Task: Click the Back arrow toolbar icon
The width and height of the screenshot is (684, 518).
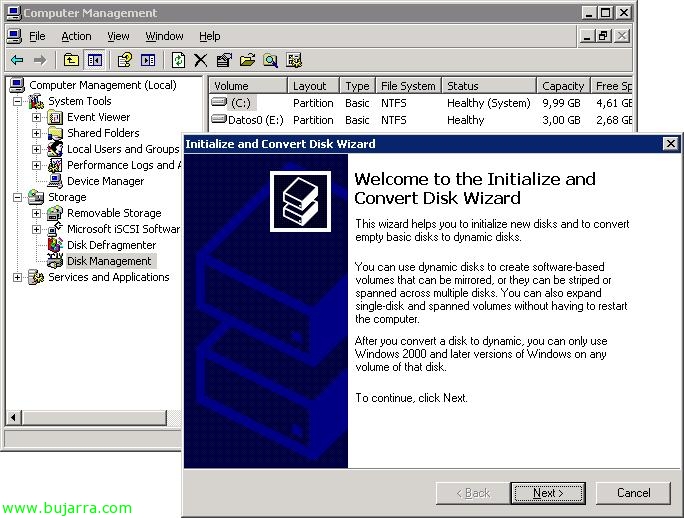Action: pos(17,60)
